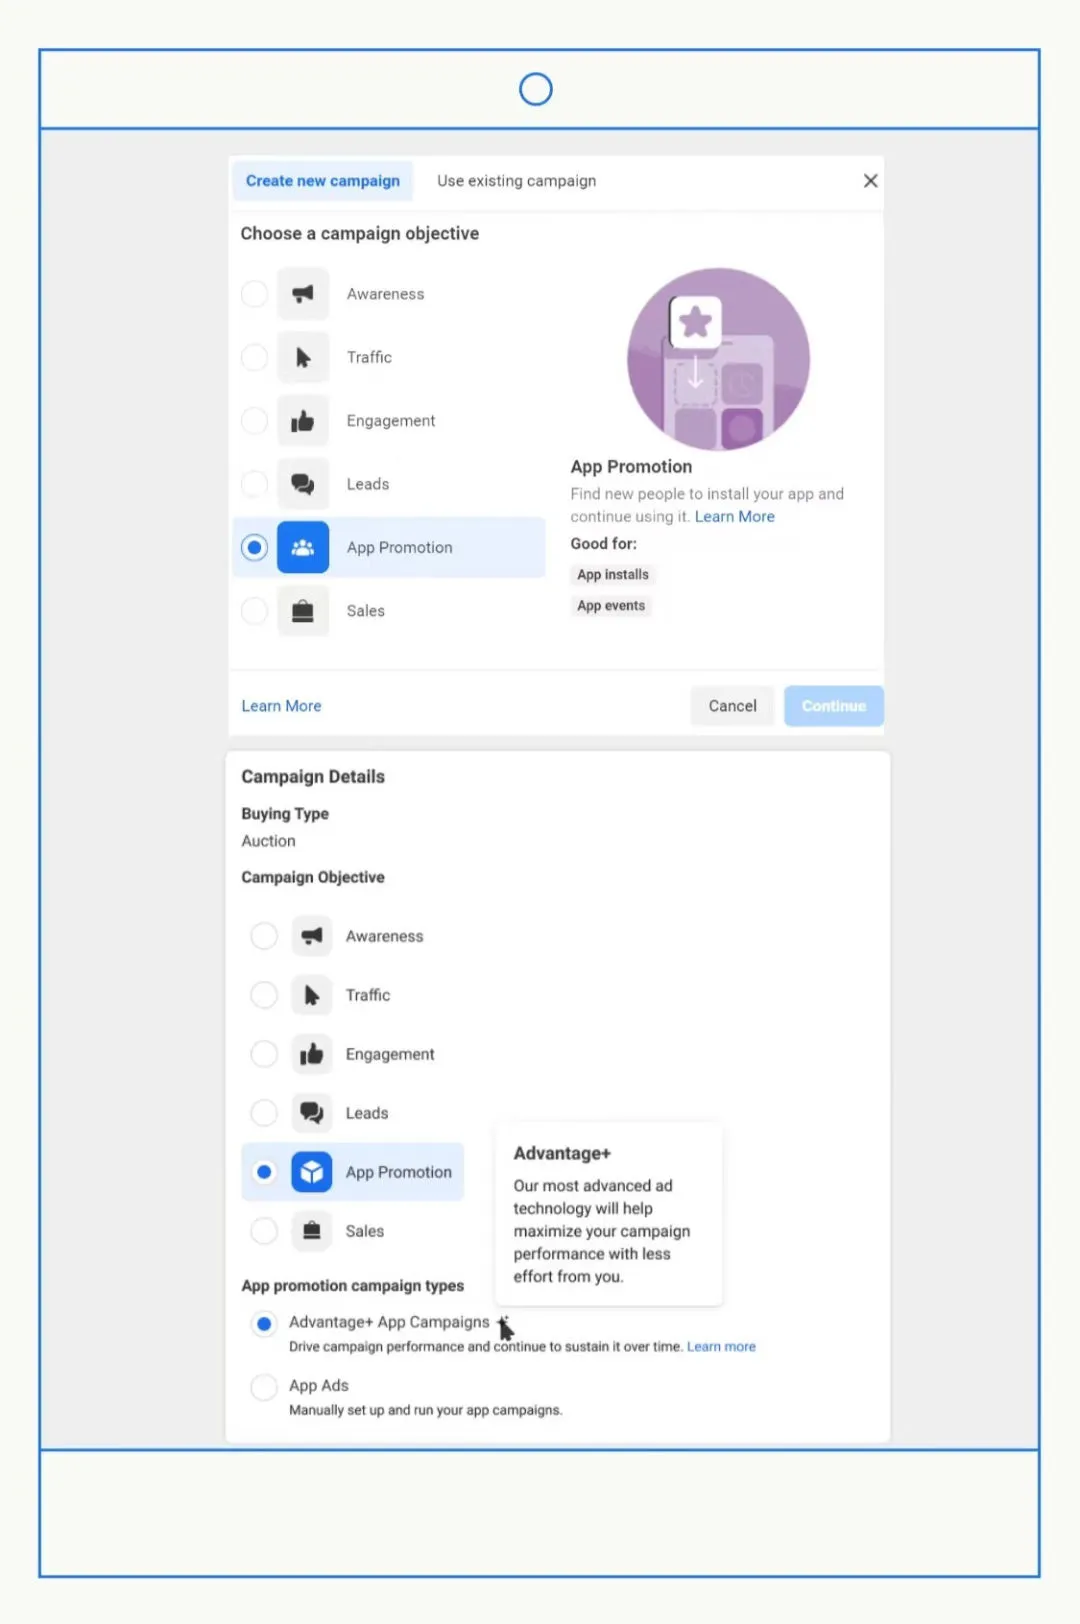1080x1624 pixels.
Task: Choose the Traffic radio under Campaign Details
Action: pos(264,995)
